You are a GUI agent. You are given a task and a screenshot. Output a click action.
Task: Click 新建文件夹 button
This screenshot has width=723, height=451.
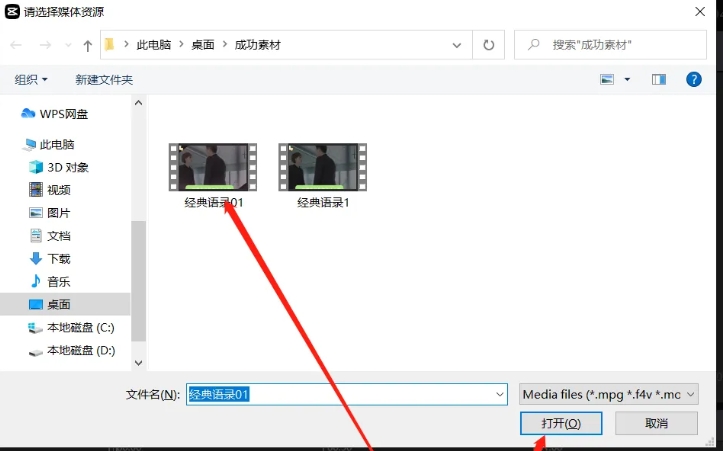click(104, 80)
